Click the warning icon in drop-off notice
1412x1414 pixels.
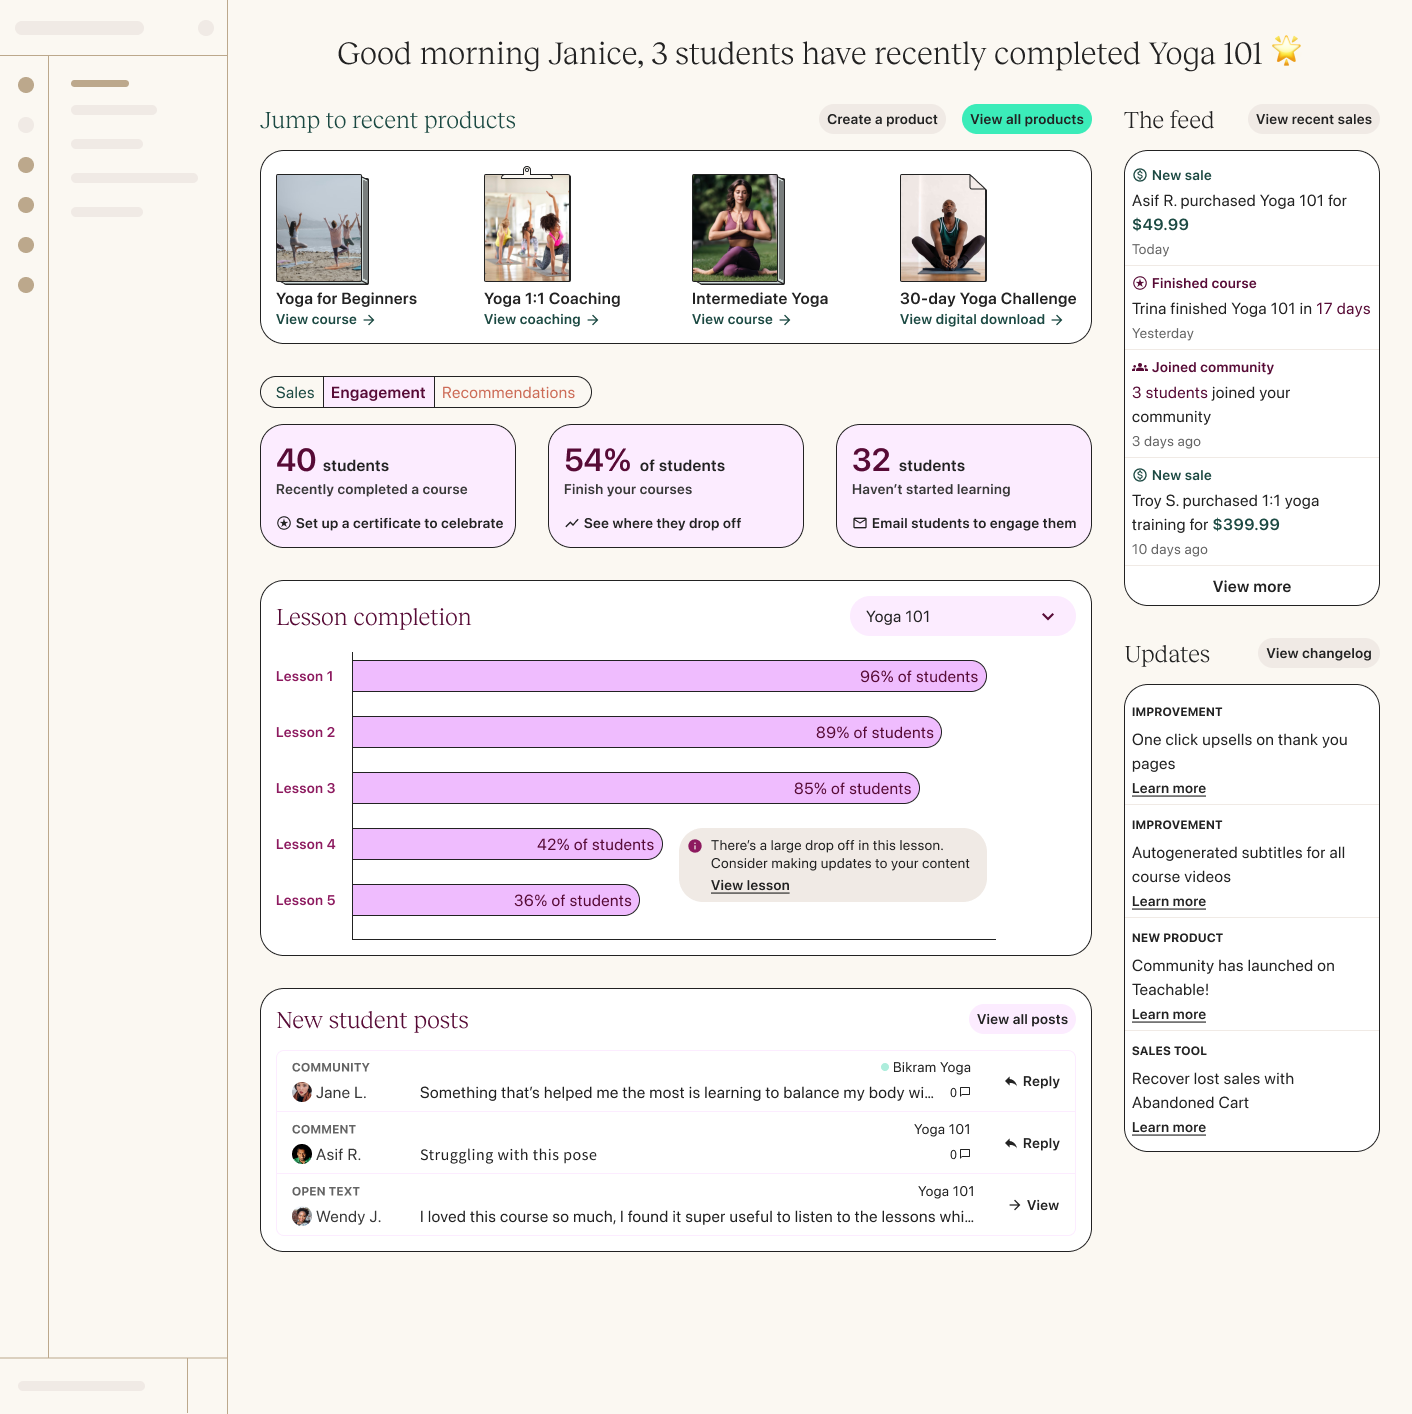pyautogui.click(x=695, y=846)
